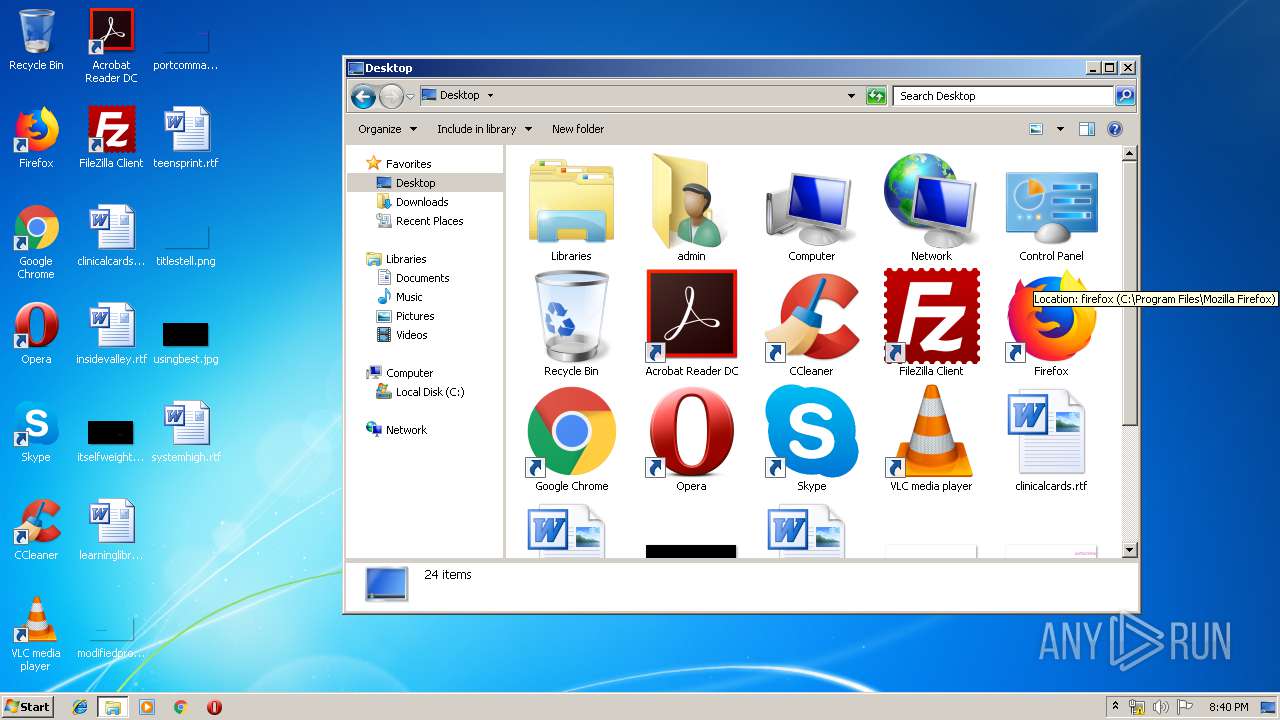The width and height of the screenshot is (1280, 720).
Task: Open Videos library in navigation pane
Action: (x=411, y=335)
